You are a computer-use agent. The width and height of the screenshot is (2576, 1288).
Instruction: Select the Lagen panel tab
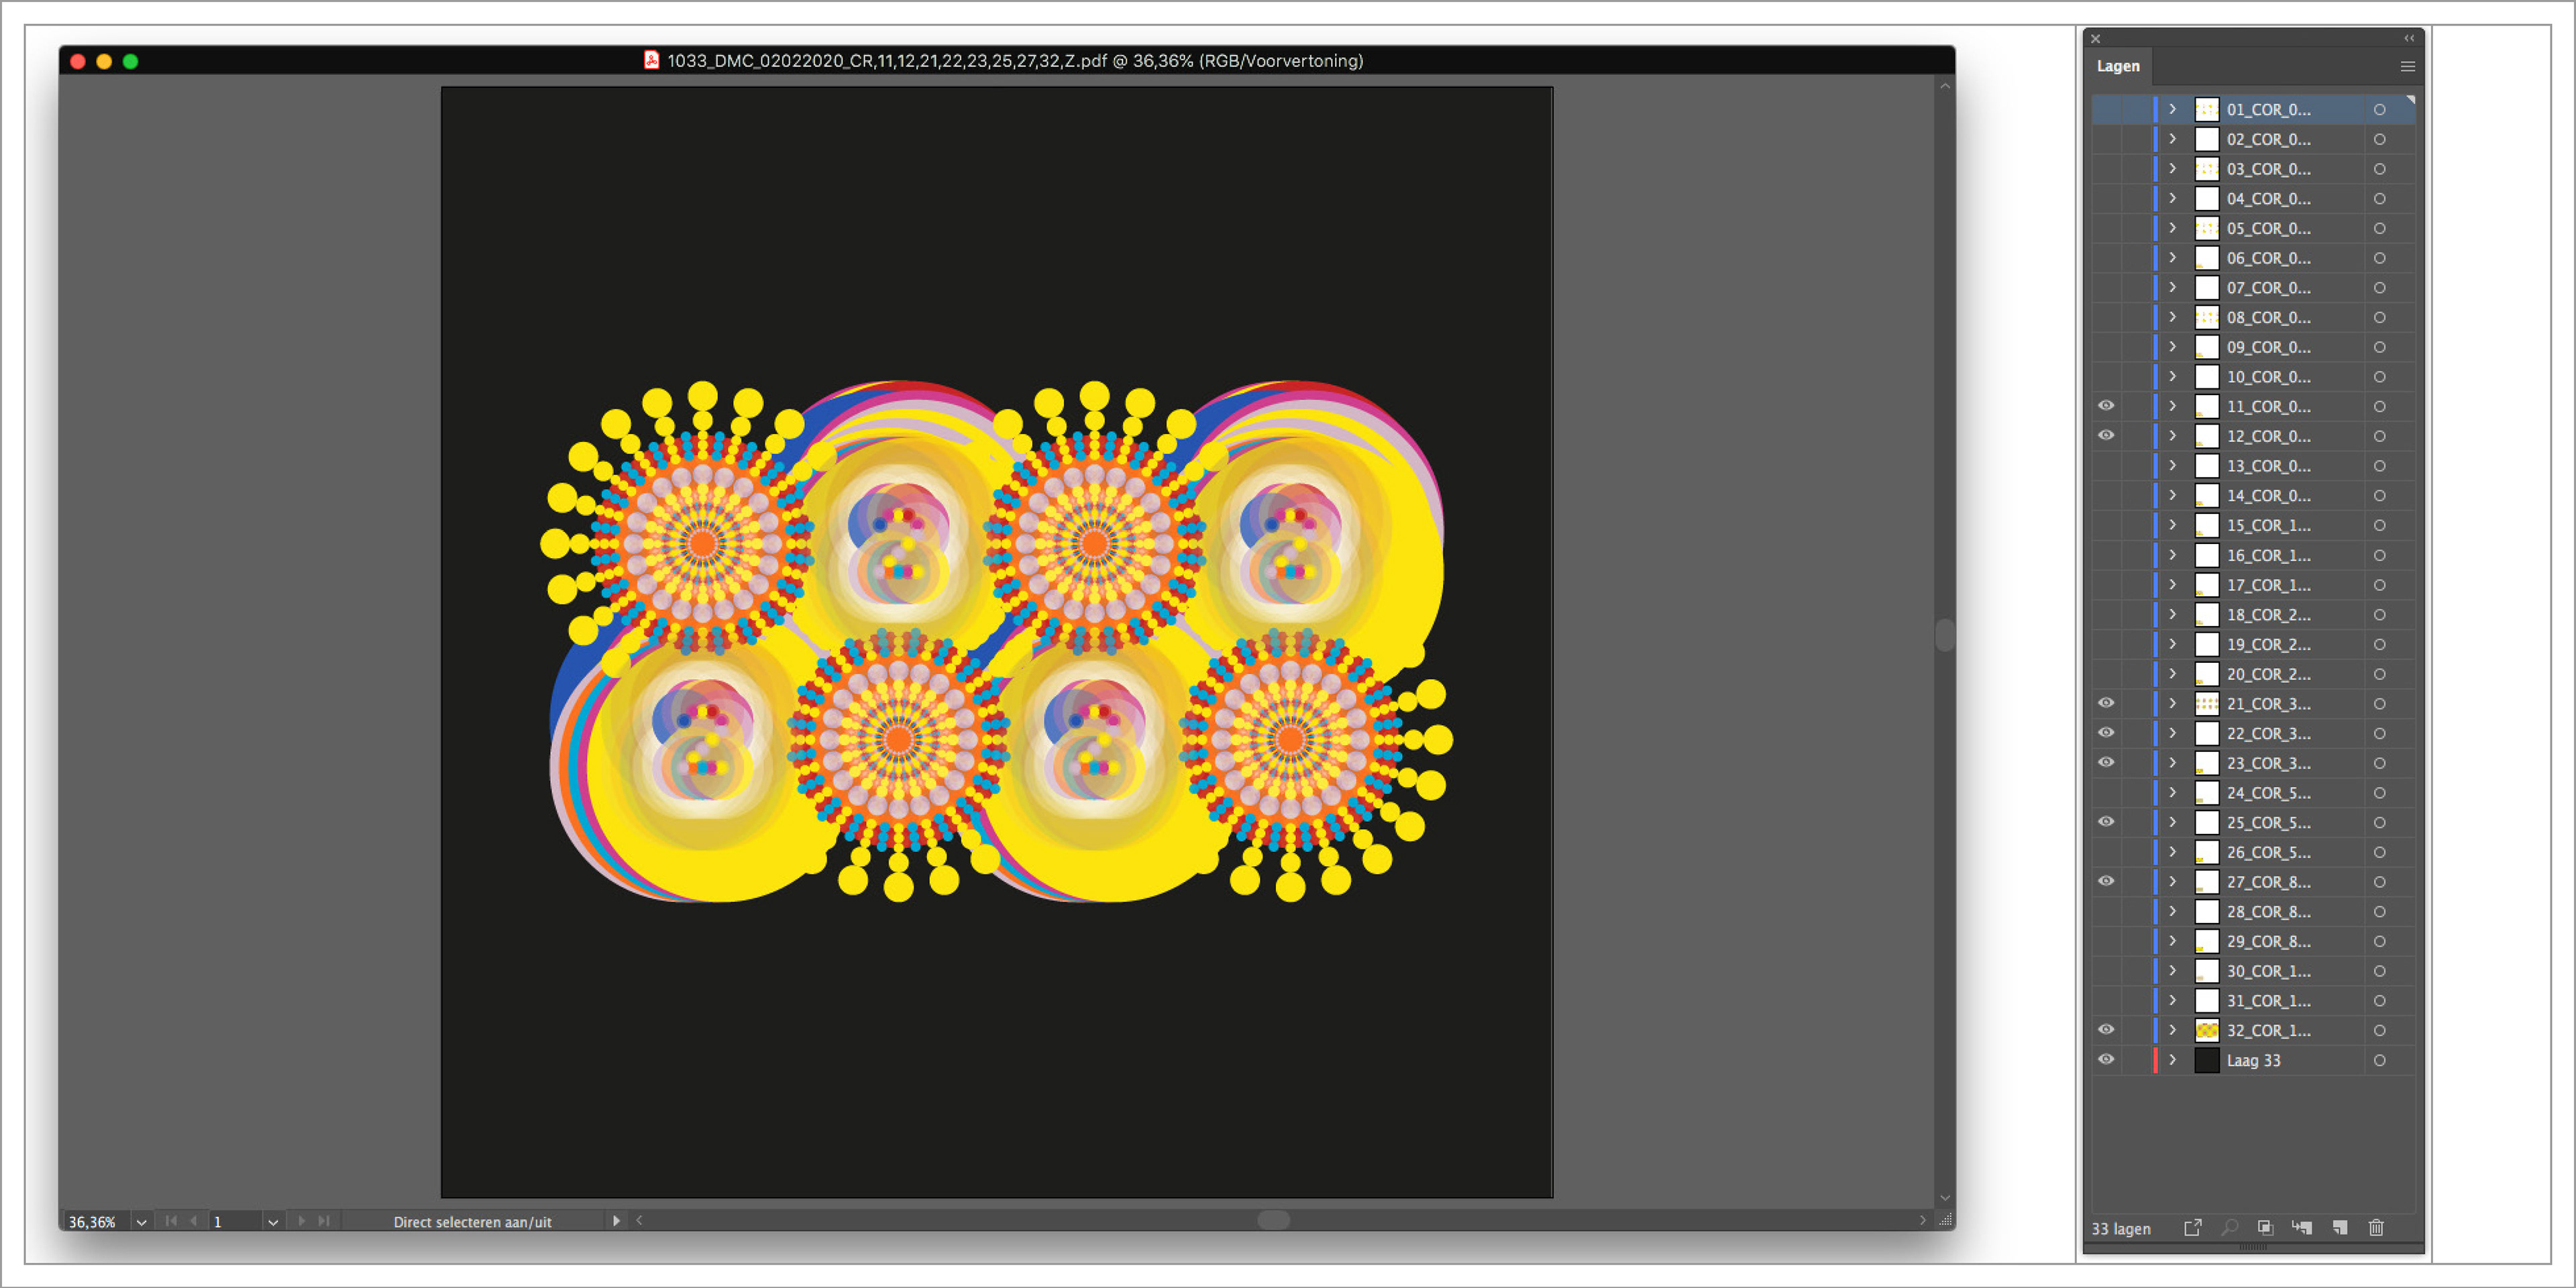2118,66
